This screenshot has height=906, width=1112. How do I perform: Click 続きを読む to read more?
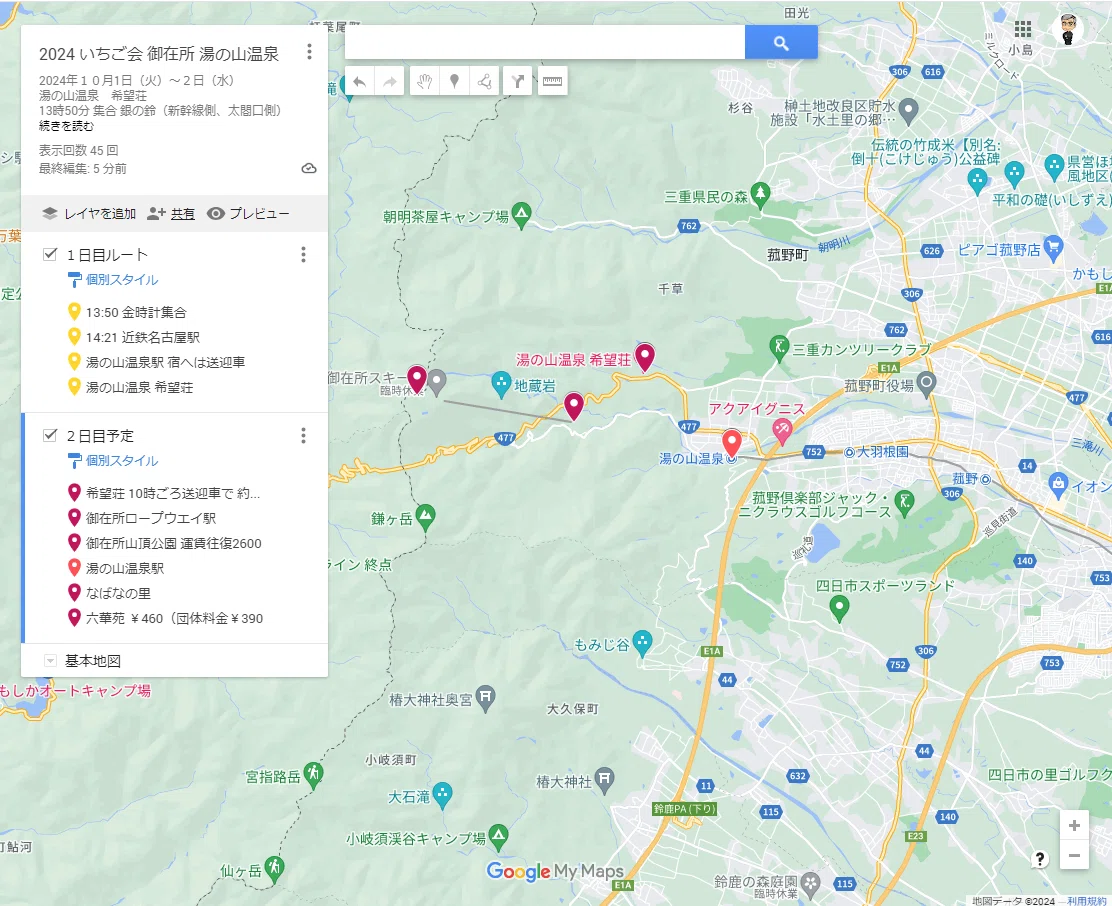pyautogui.click(x=66, y=126)
